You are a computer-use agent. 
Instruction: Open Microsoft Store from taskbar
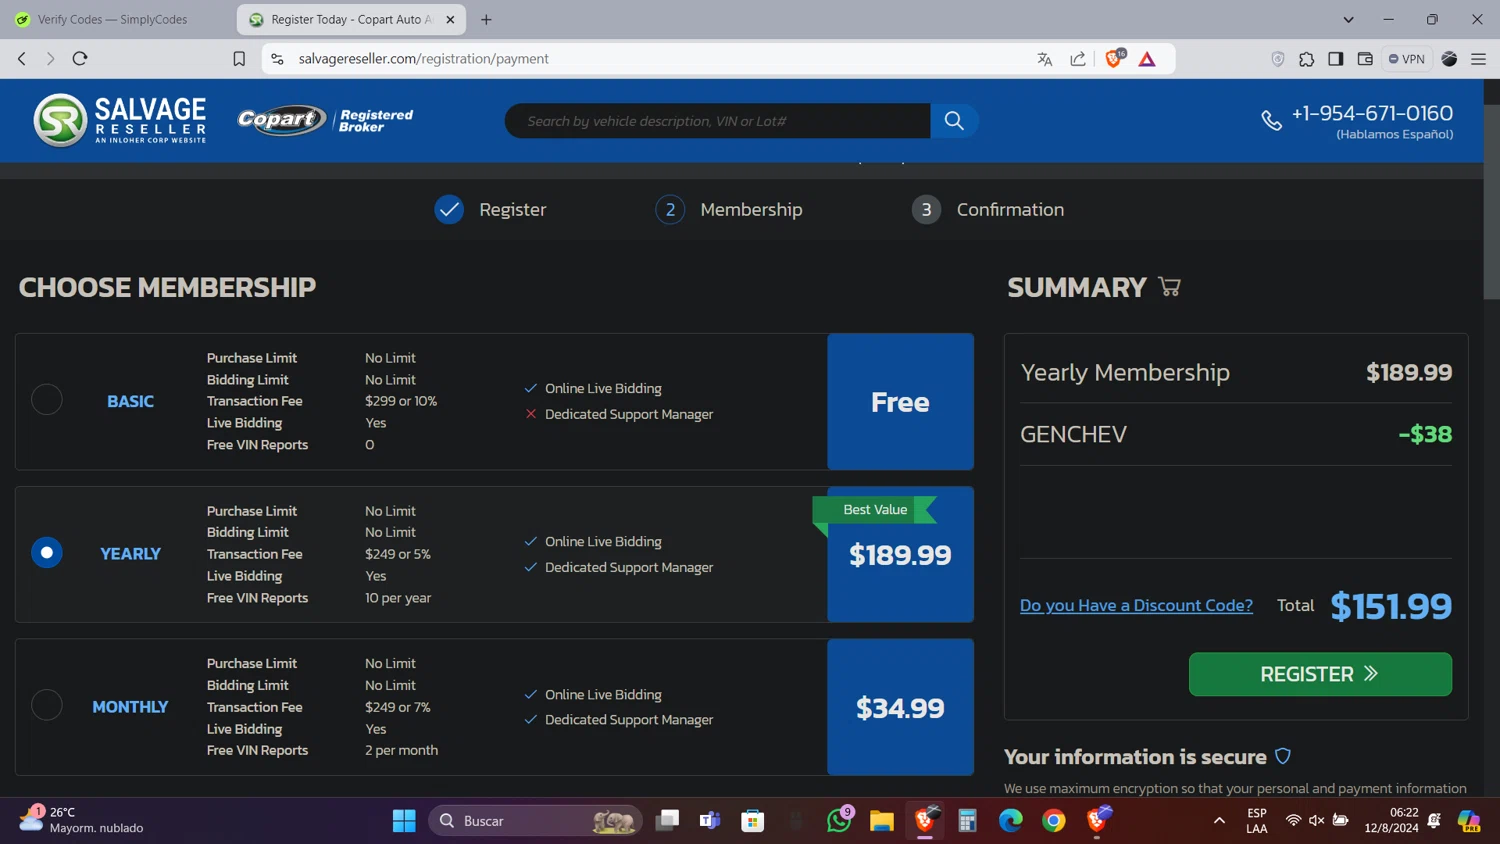(753, 821)
